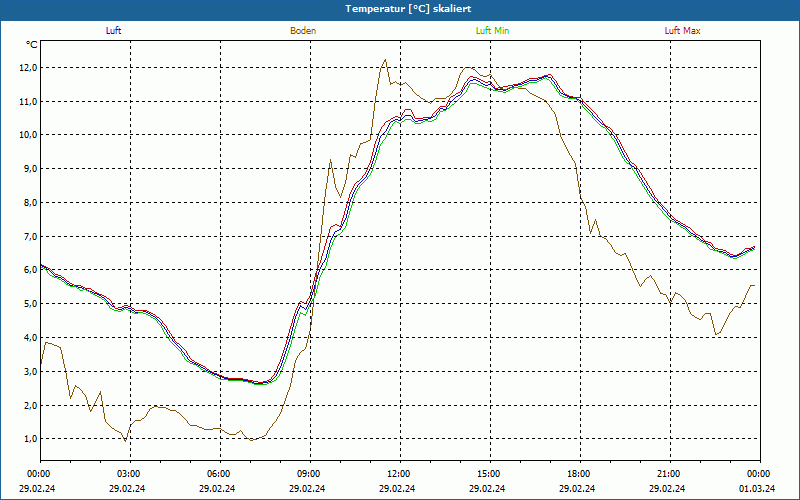Image resolution: width=800 pixels, height=500 pixels.
Task: Click the 'Luft Min' legend label
Action: click(x=492, y=31)
